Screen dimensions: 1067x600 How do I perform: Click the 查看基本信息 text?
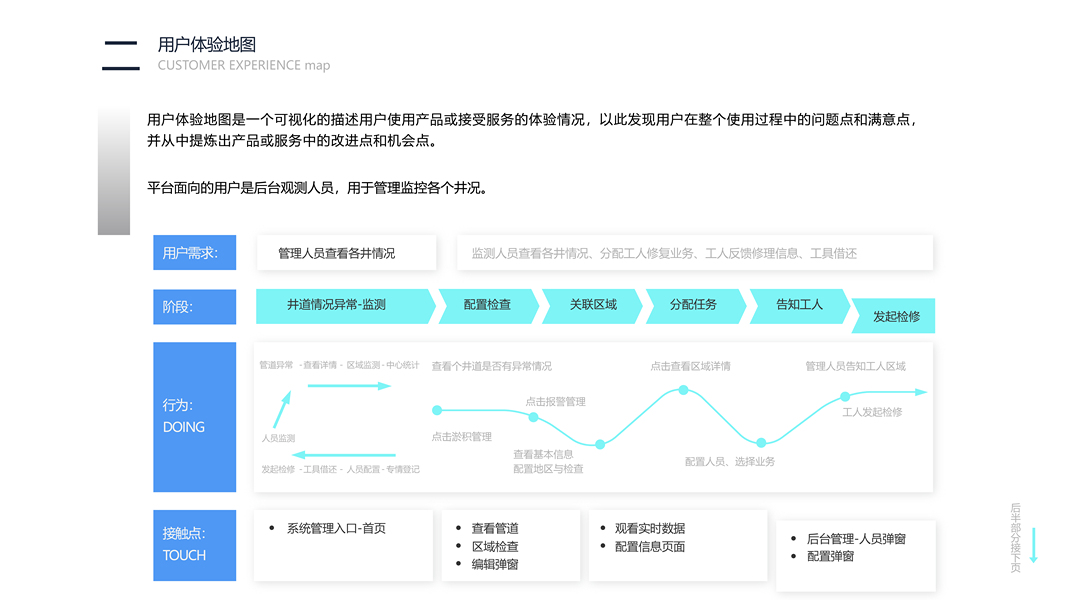543,454
